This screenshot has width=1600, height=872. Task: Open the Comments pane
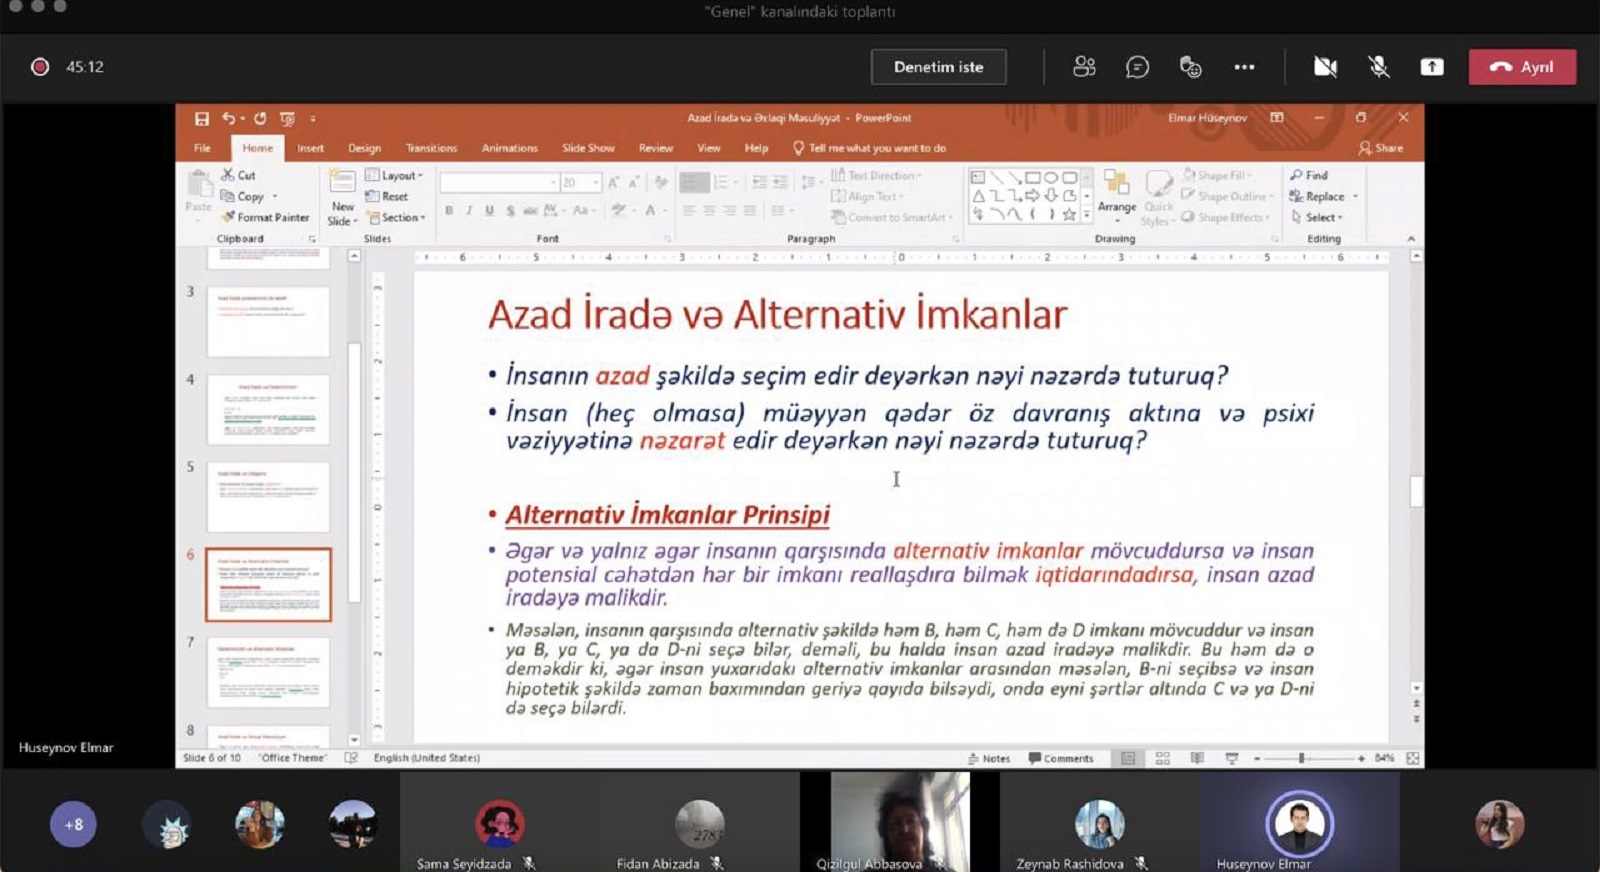pyautogui.click(x=1061, y=758)
